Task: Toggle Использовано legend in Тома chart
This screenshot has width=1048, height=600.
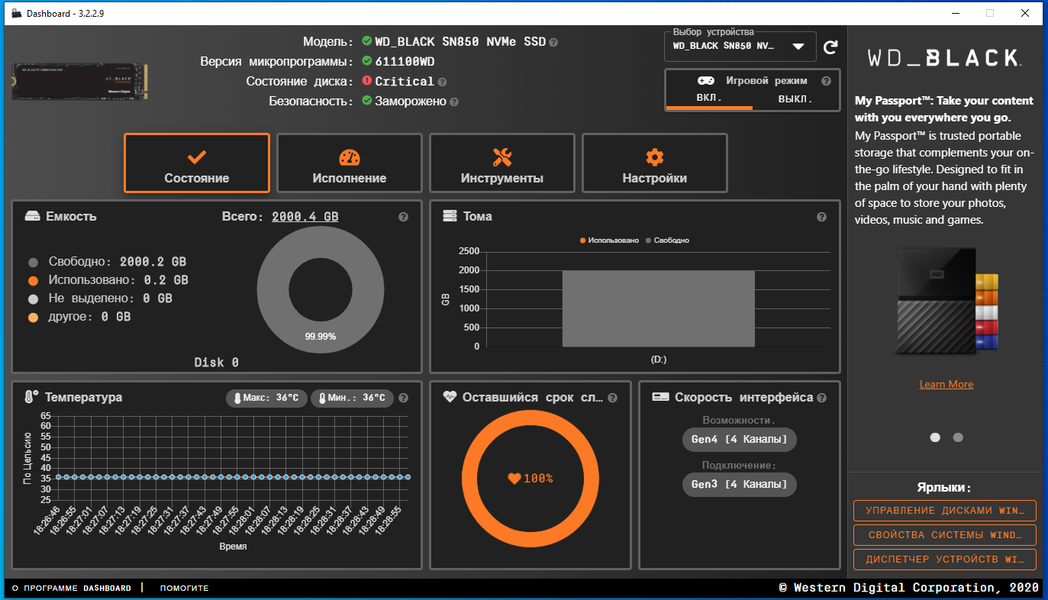Action: pyautogui.click(x=609, y=241)
